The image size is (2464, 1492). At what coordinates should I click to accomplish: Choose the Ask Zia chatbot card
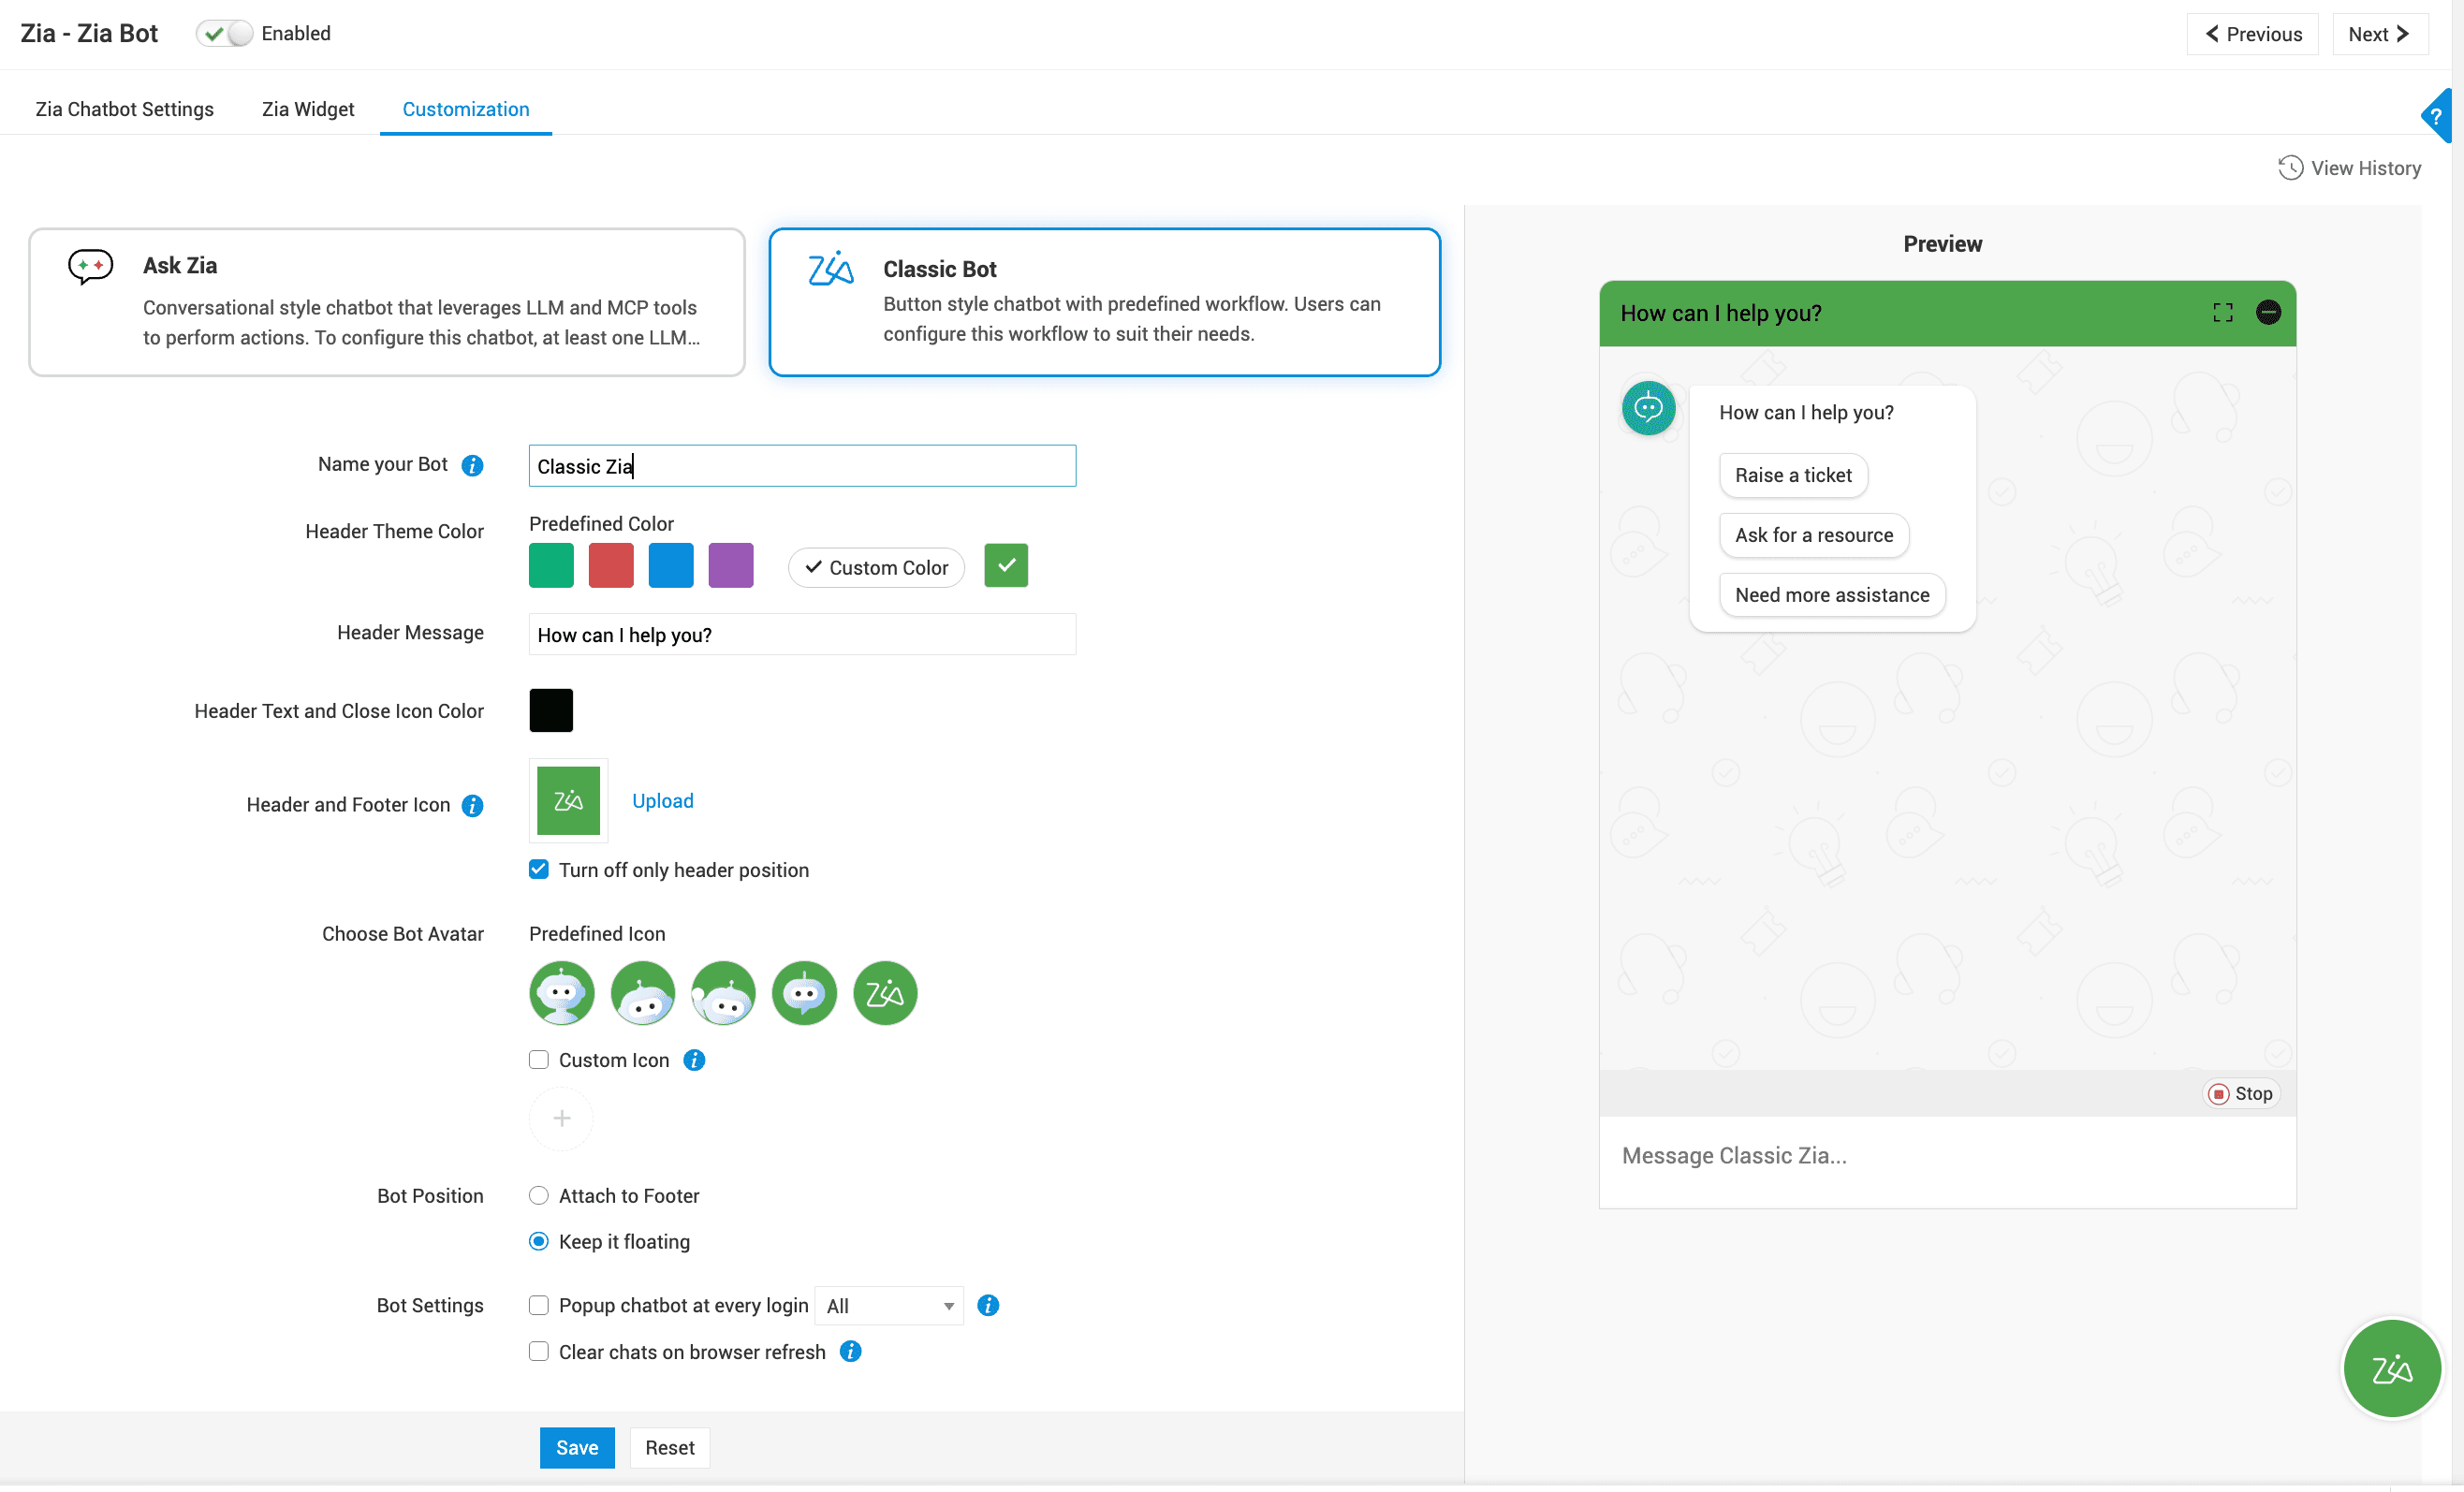click(387, 302)
